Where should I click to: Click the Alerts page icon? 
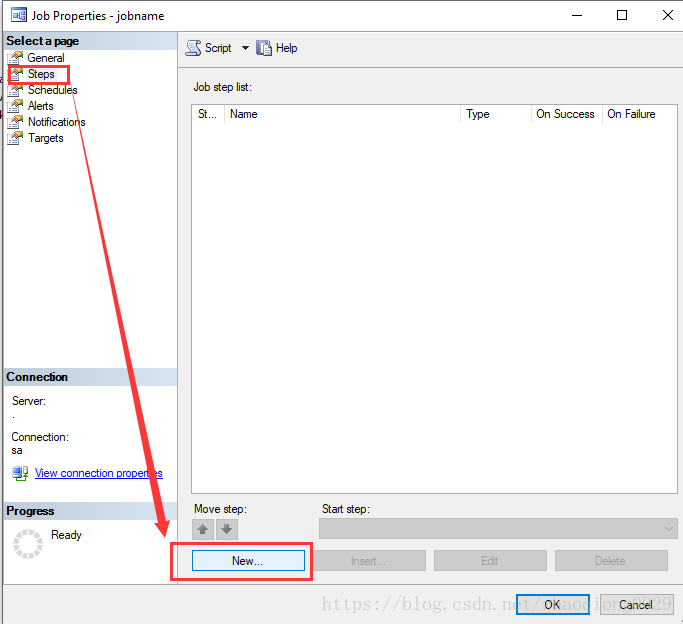[15, 106]
